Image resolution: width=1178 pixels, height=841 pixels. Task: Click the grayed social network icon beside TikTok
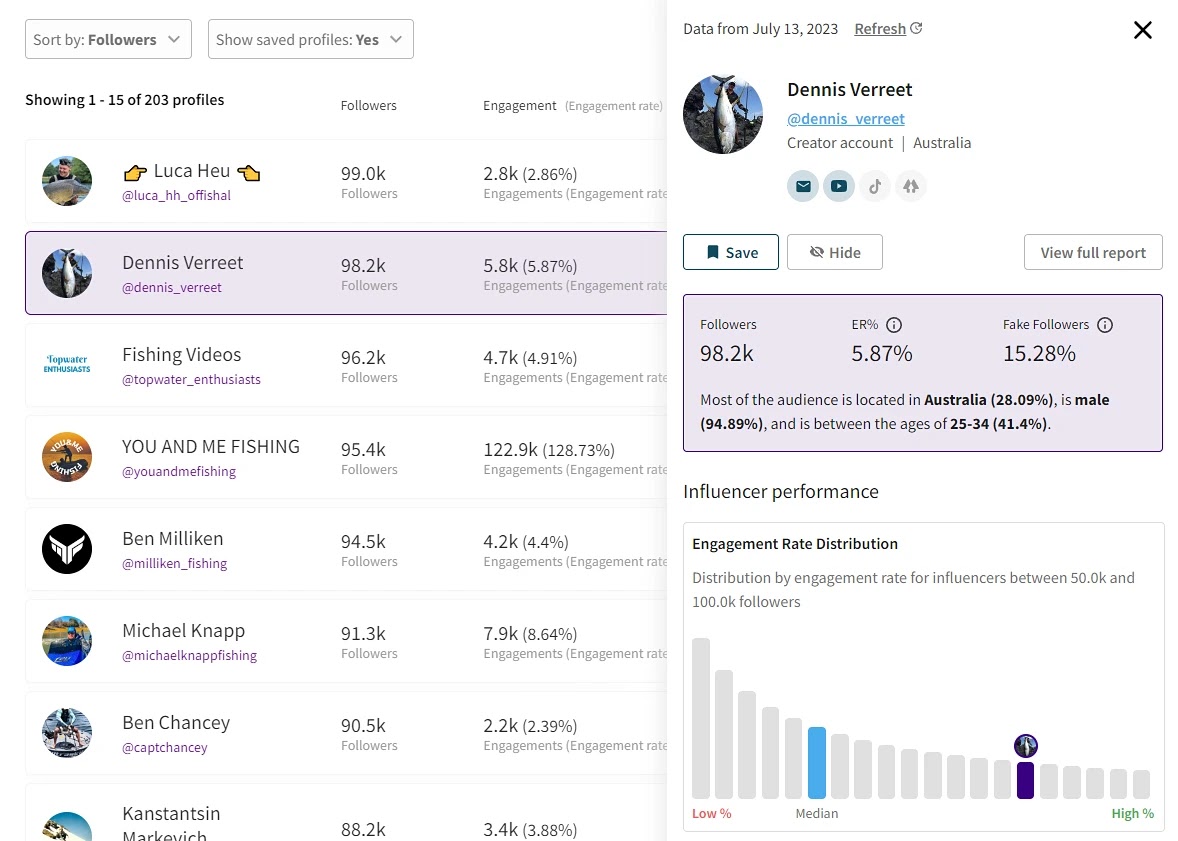pos(911,186)
